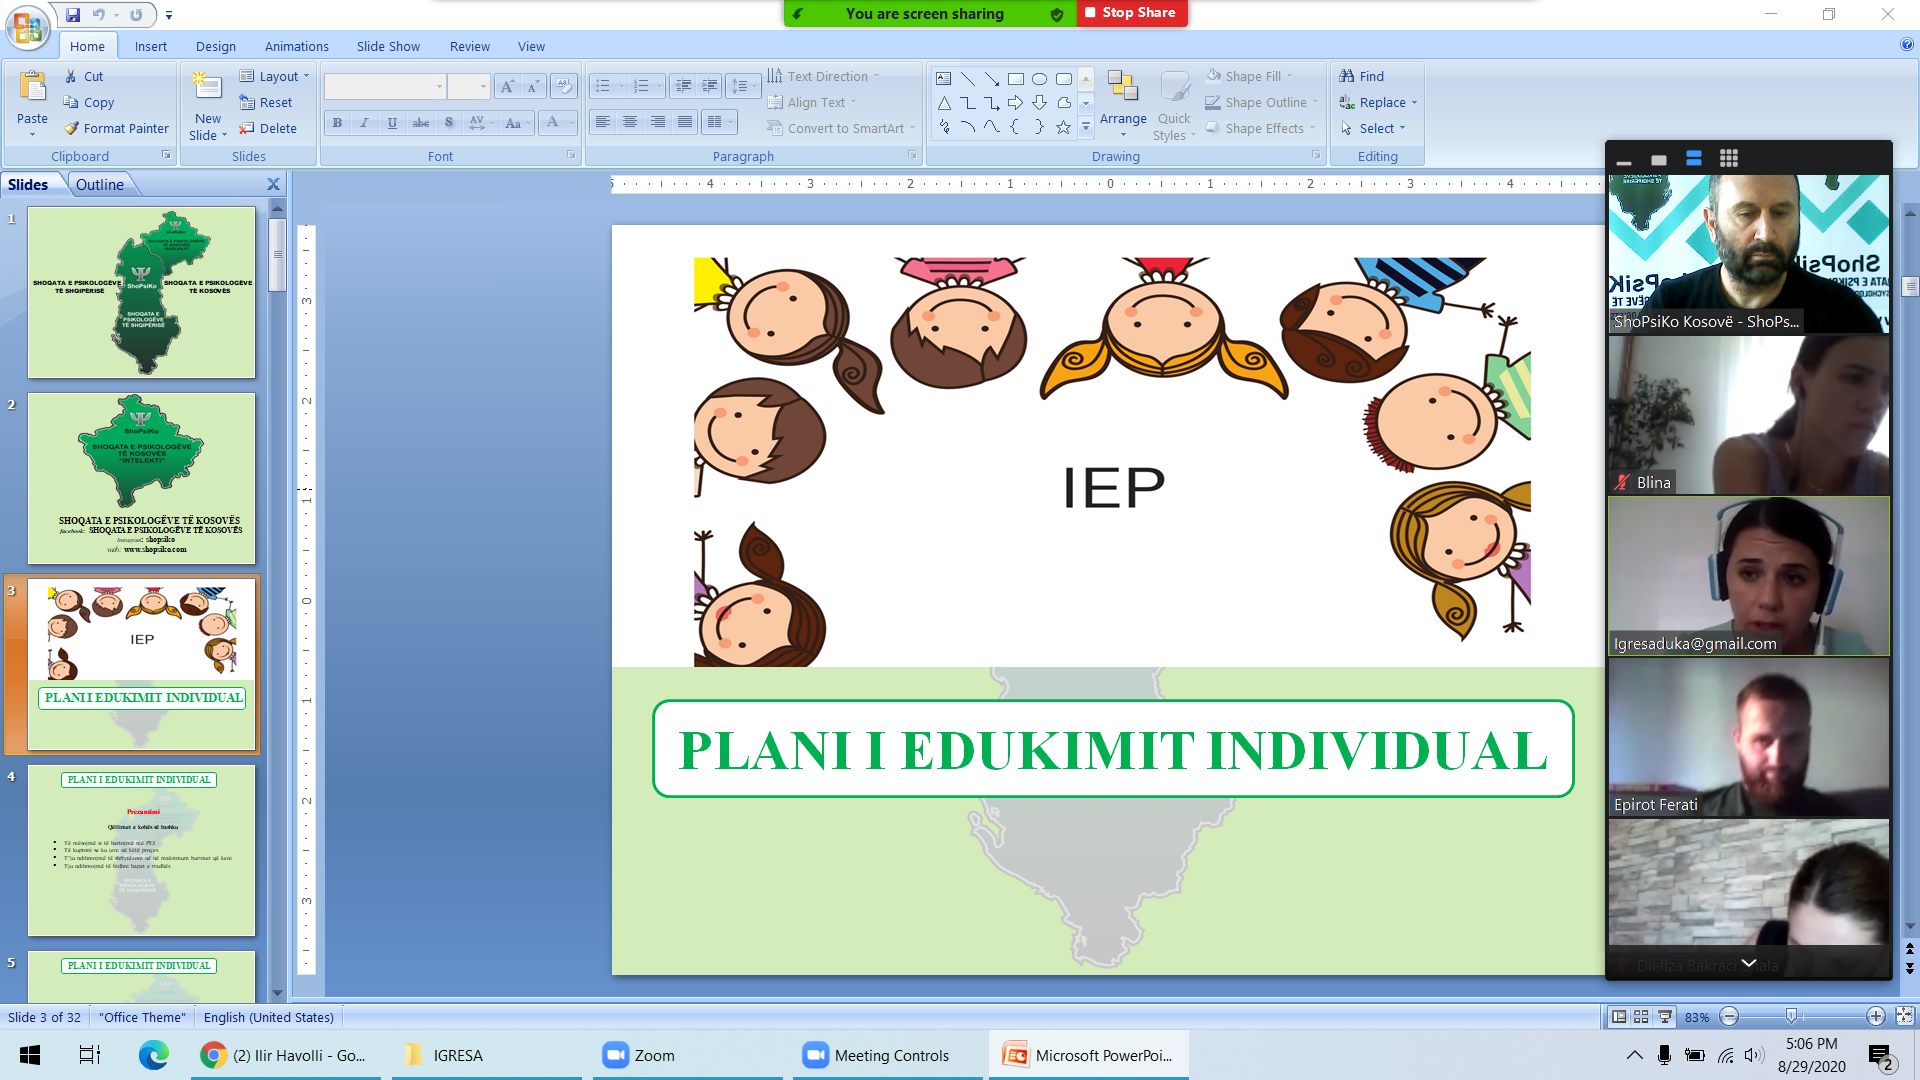Click Replace in Editing group
The width and height of the screenshot is (1920, 1080).
[x=1378, y=102]
